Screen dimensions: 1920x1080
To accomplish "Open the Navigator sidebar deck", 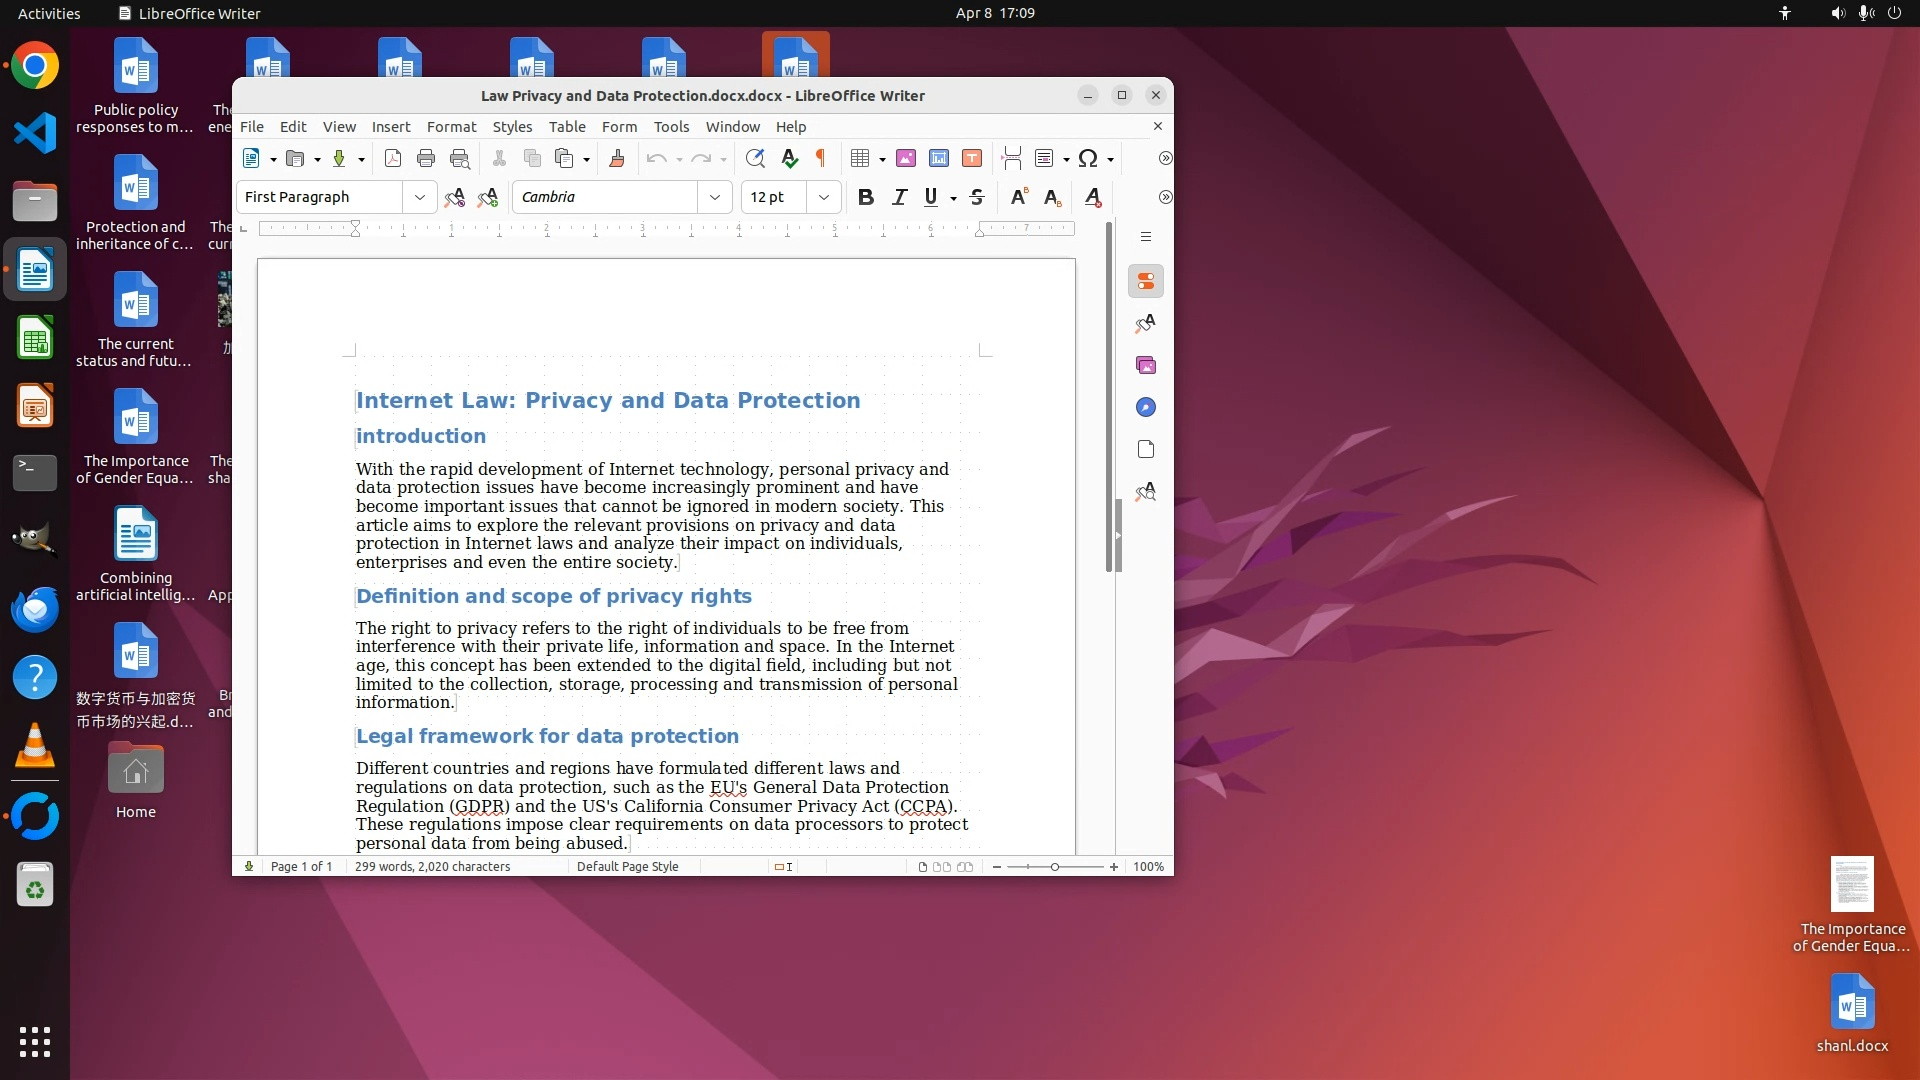I will pyautogui.click(x=1146, y=407).
